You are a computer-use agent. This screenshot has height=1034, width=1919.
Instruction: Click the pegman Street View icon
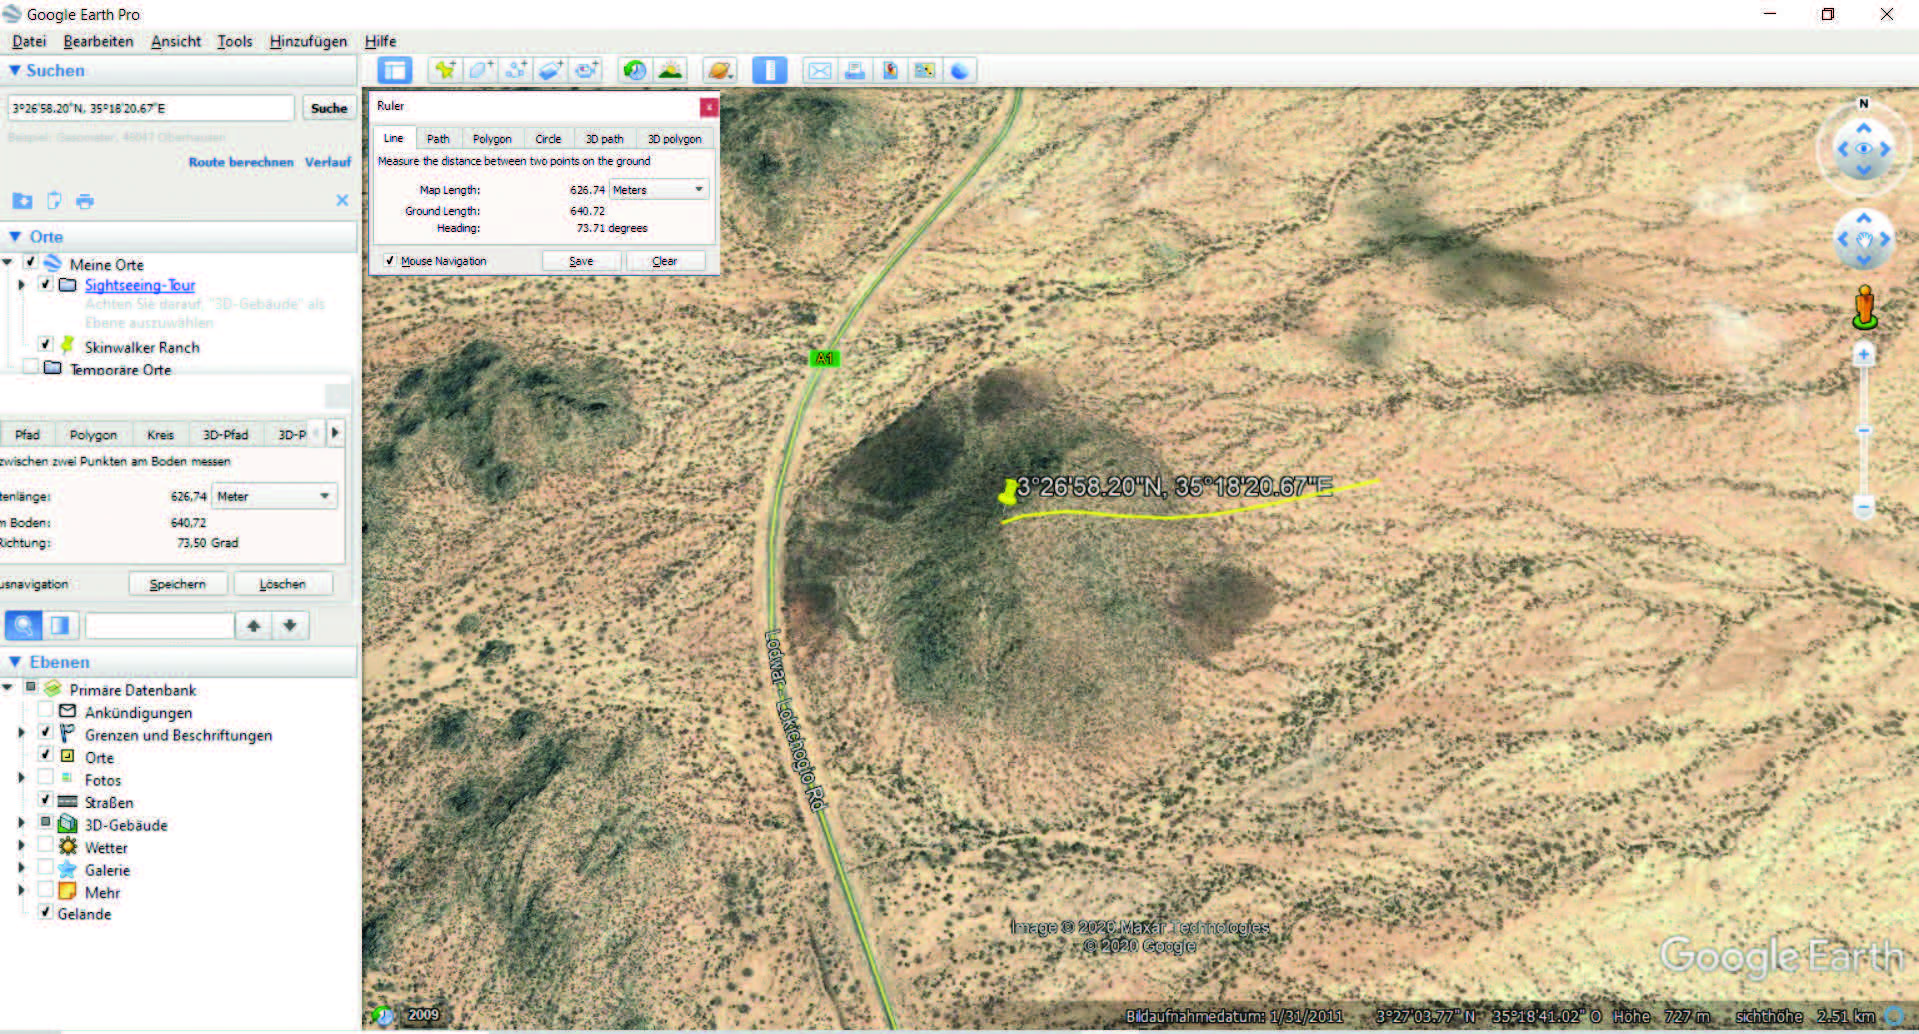pyautogui.click(x=1864, y=307)
